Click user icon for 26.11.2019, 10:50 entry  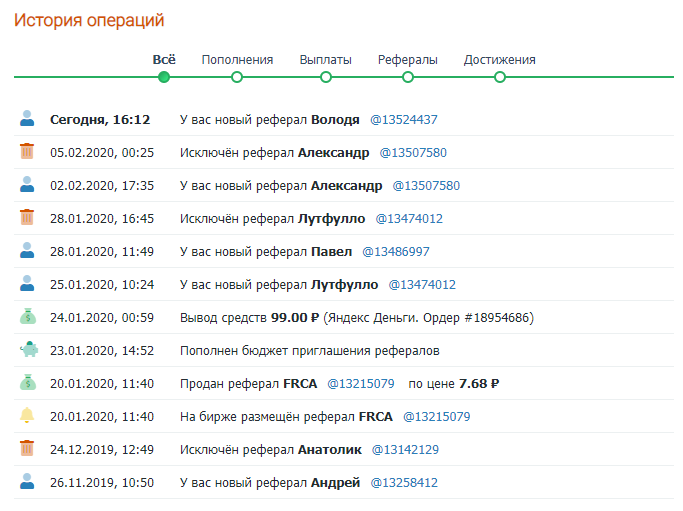tap(27, 481)
